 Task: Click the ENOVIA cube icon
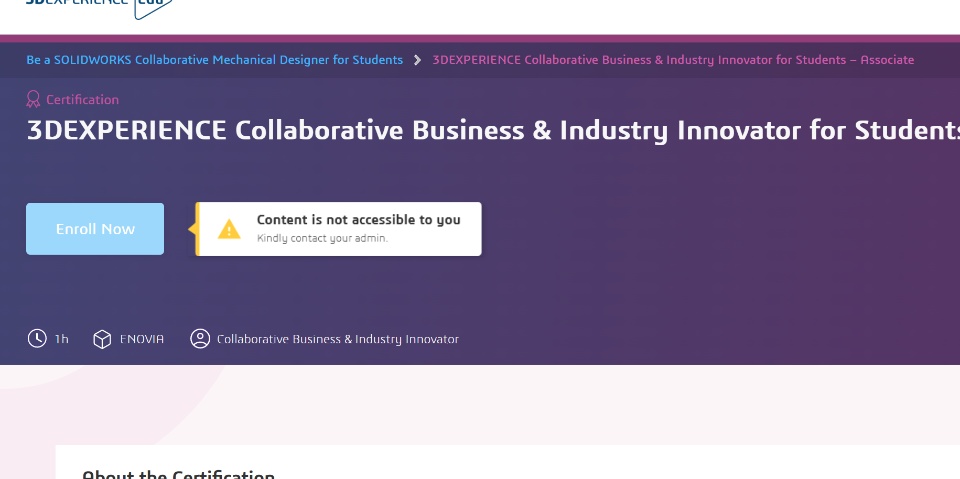[102, 339]
